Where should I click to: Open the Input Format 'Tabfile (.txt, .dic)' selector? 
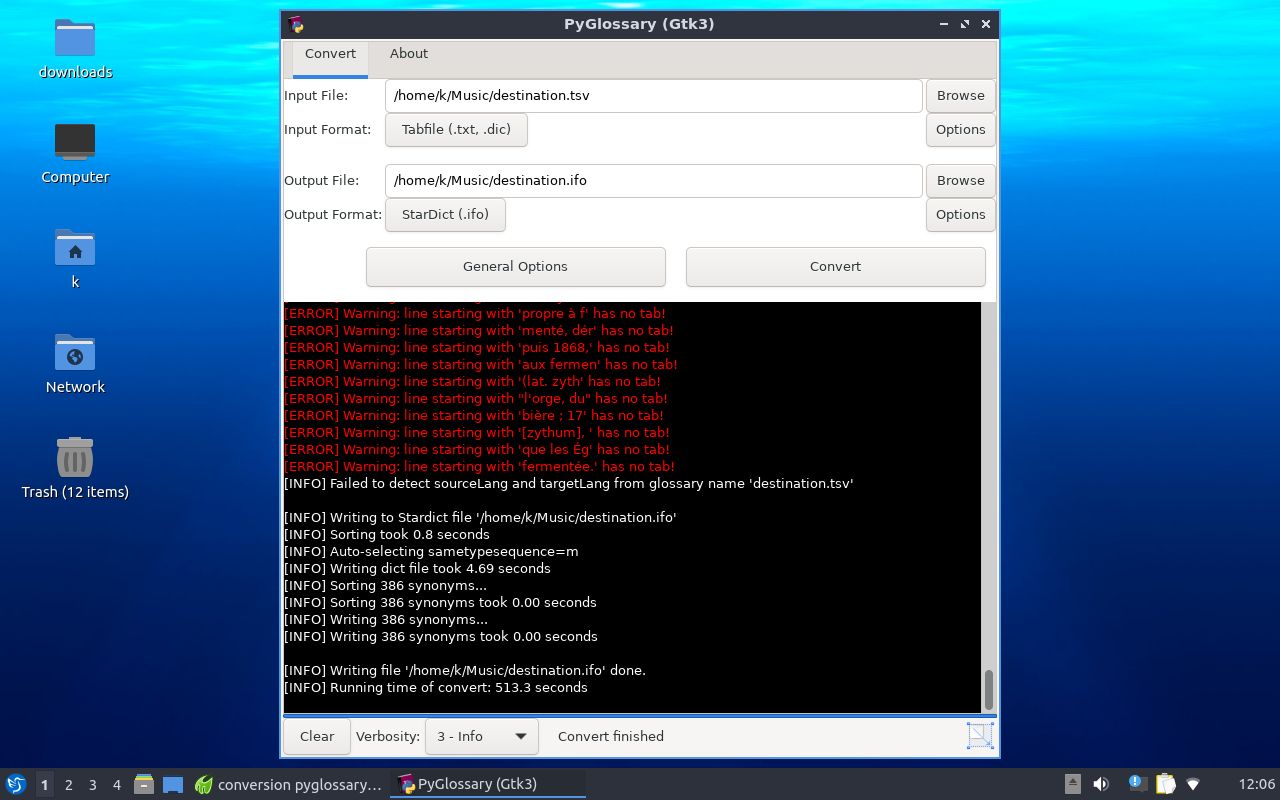click(x=456, y=130)
